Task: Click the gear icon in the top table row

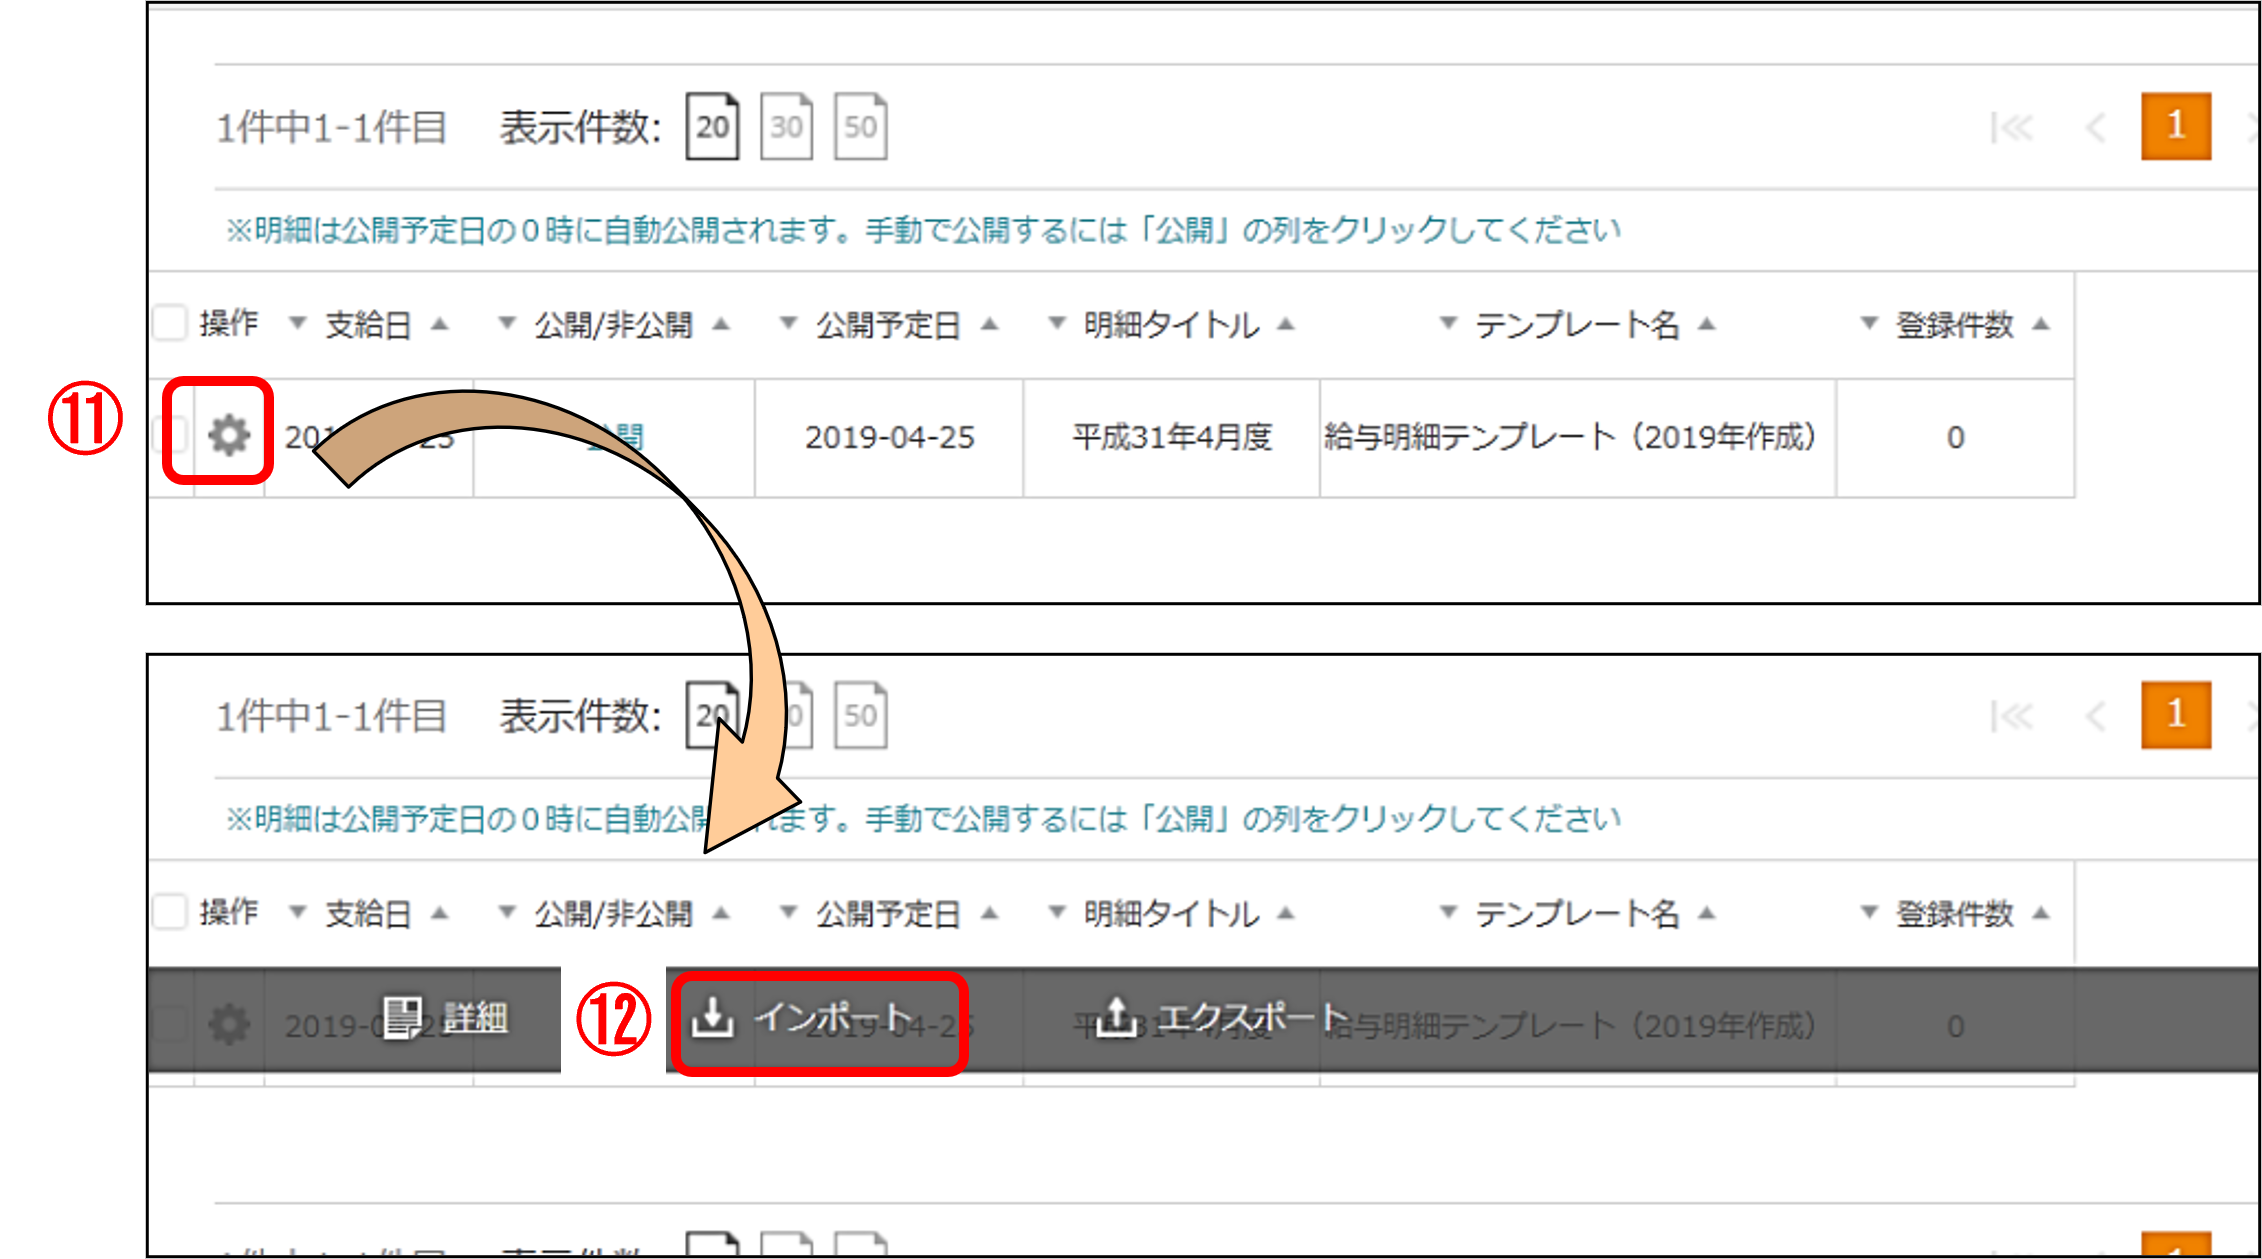Action: pos(229,436)
